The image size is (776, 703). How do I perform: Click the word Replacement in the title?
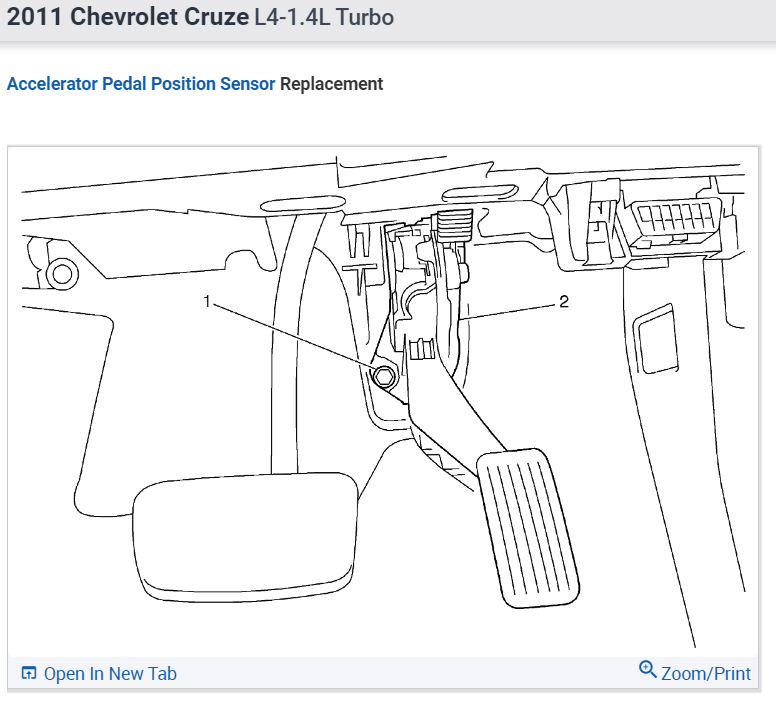(332, 84)
